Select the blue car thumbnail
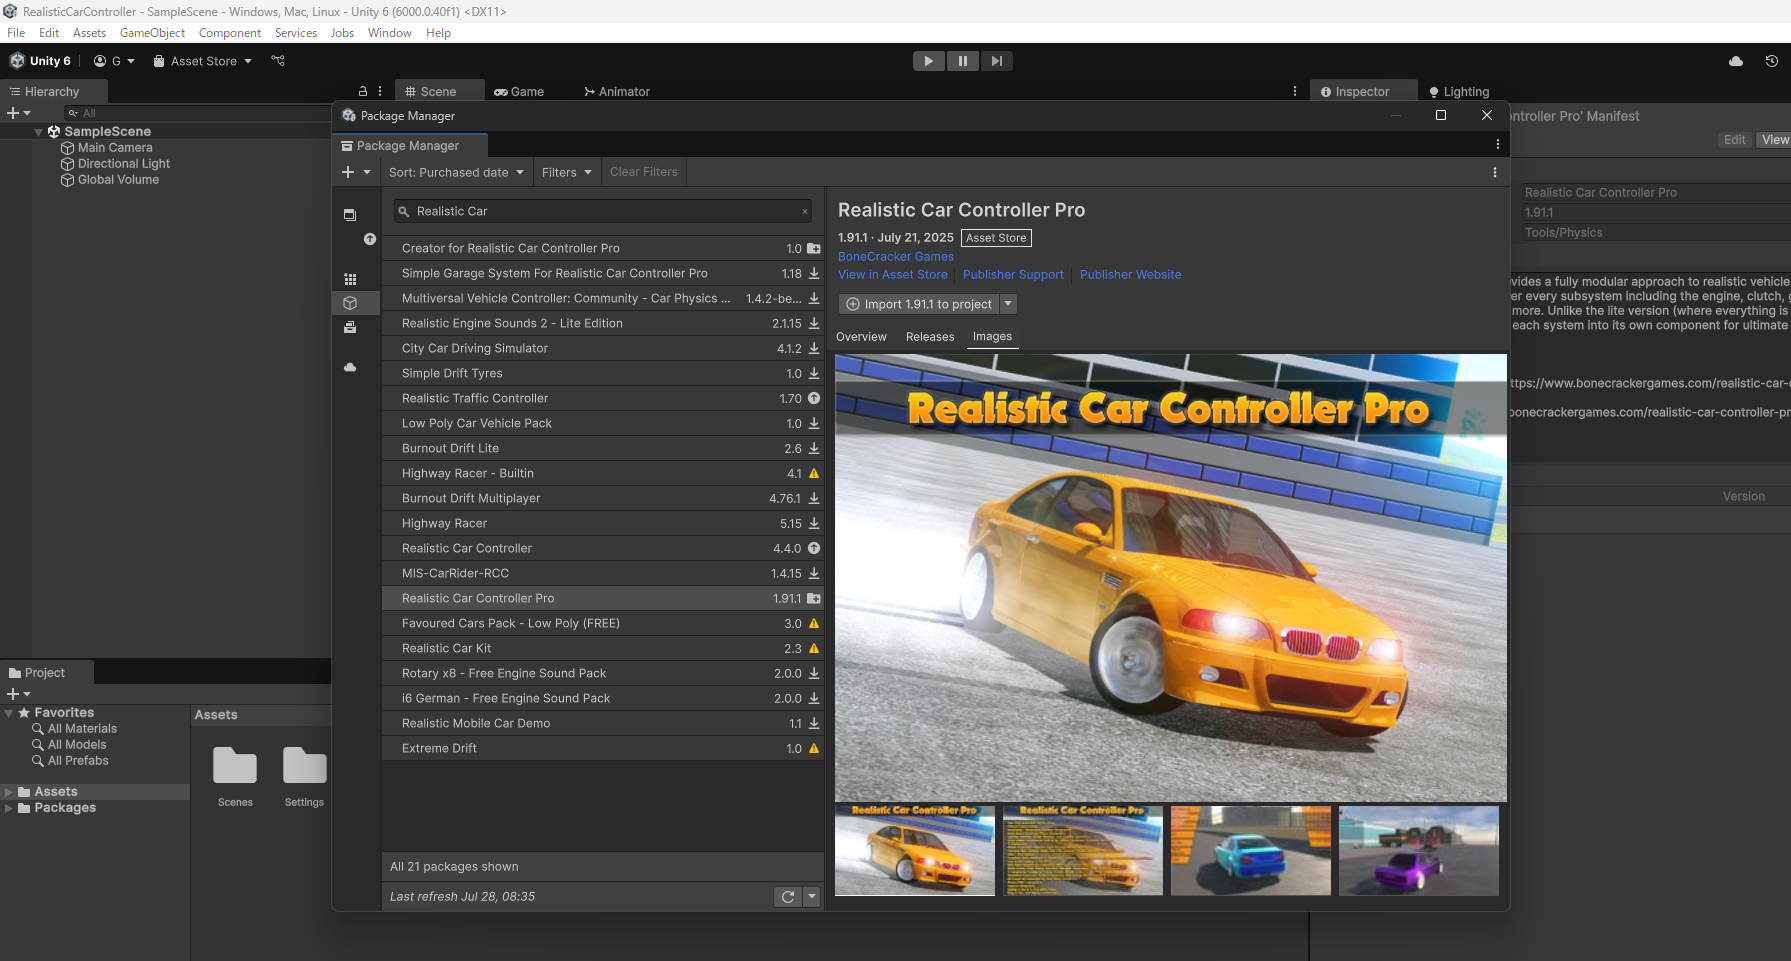Viewport: 1791px width, 961px height. pyautogui.click(x=1251, y=850)
